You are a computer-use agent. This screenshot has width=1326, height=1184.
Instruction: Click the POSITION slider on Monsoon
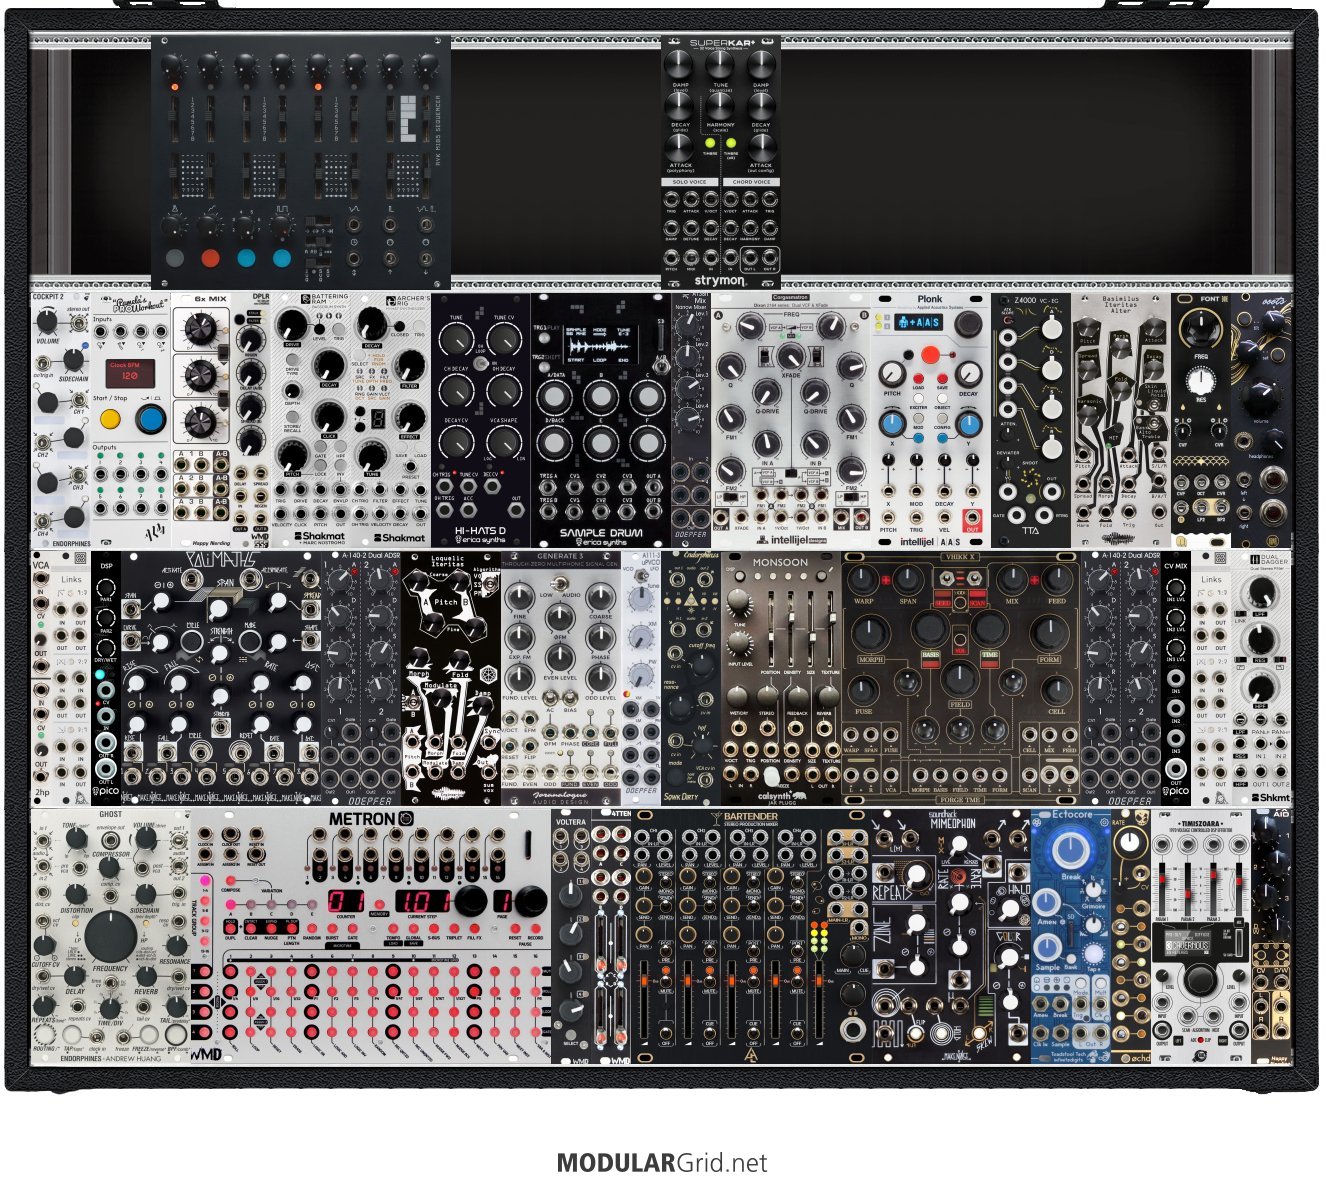(x=771, y=630)
